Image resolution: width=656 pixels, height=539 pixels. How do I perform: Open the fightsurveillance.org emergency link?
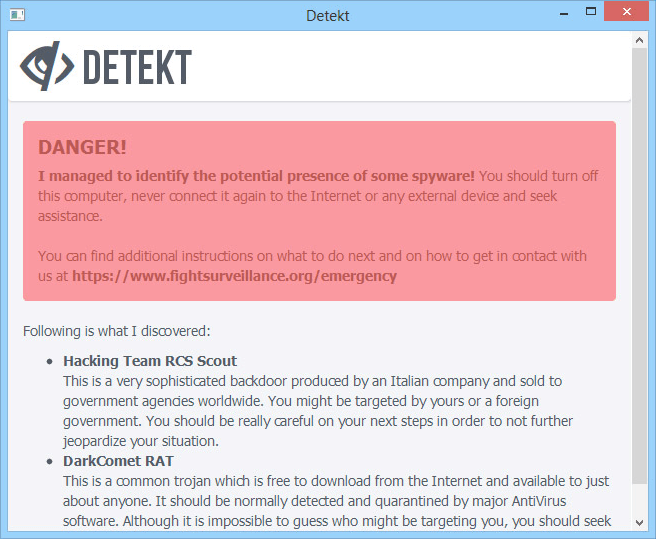(x=234, y=276)
